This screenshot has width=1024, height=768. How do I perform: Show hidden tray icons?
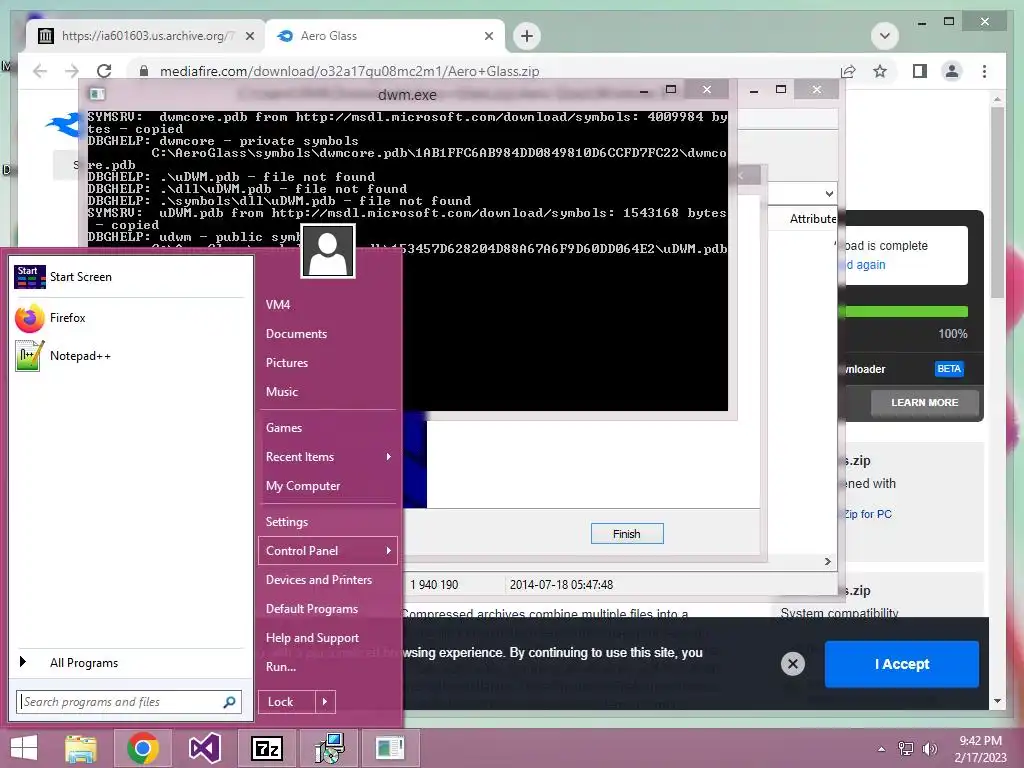click(882, 749)
